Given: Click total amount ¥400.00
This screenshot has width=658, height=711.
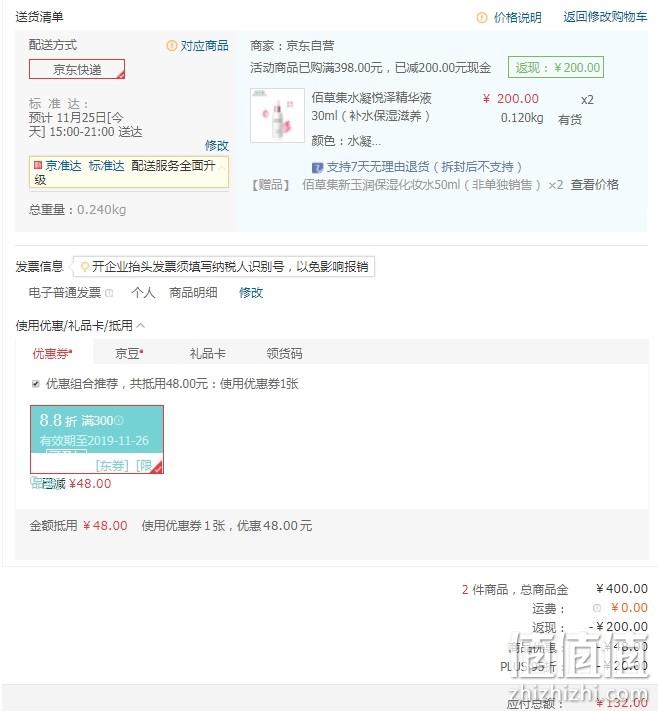Looking at the screenshot, I should click(622, 589).
